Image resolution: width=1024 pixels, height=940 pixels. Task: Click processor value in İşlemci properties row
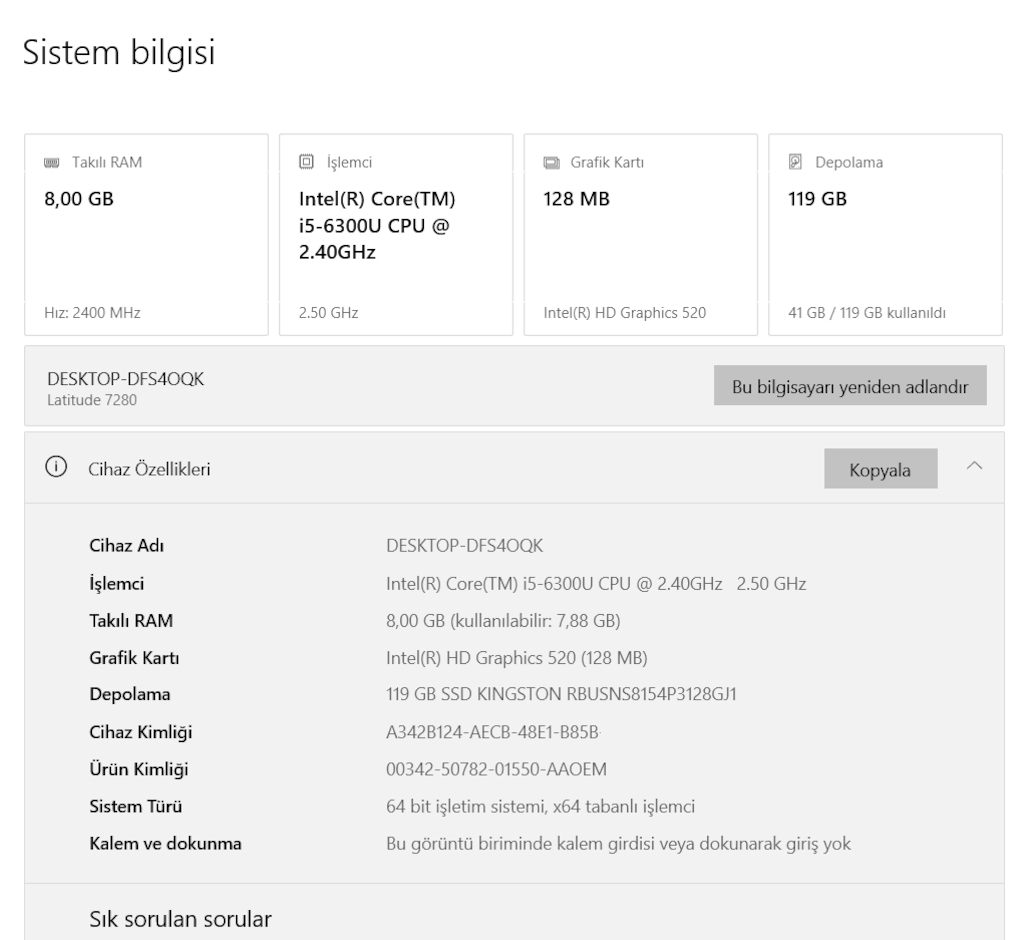tap(596, 583)
